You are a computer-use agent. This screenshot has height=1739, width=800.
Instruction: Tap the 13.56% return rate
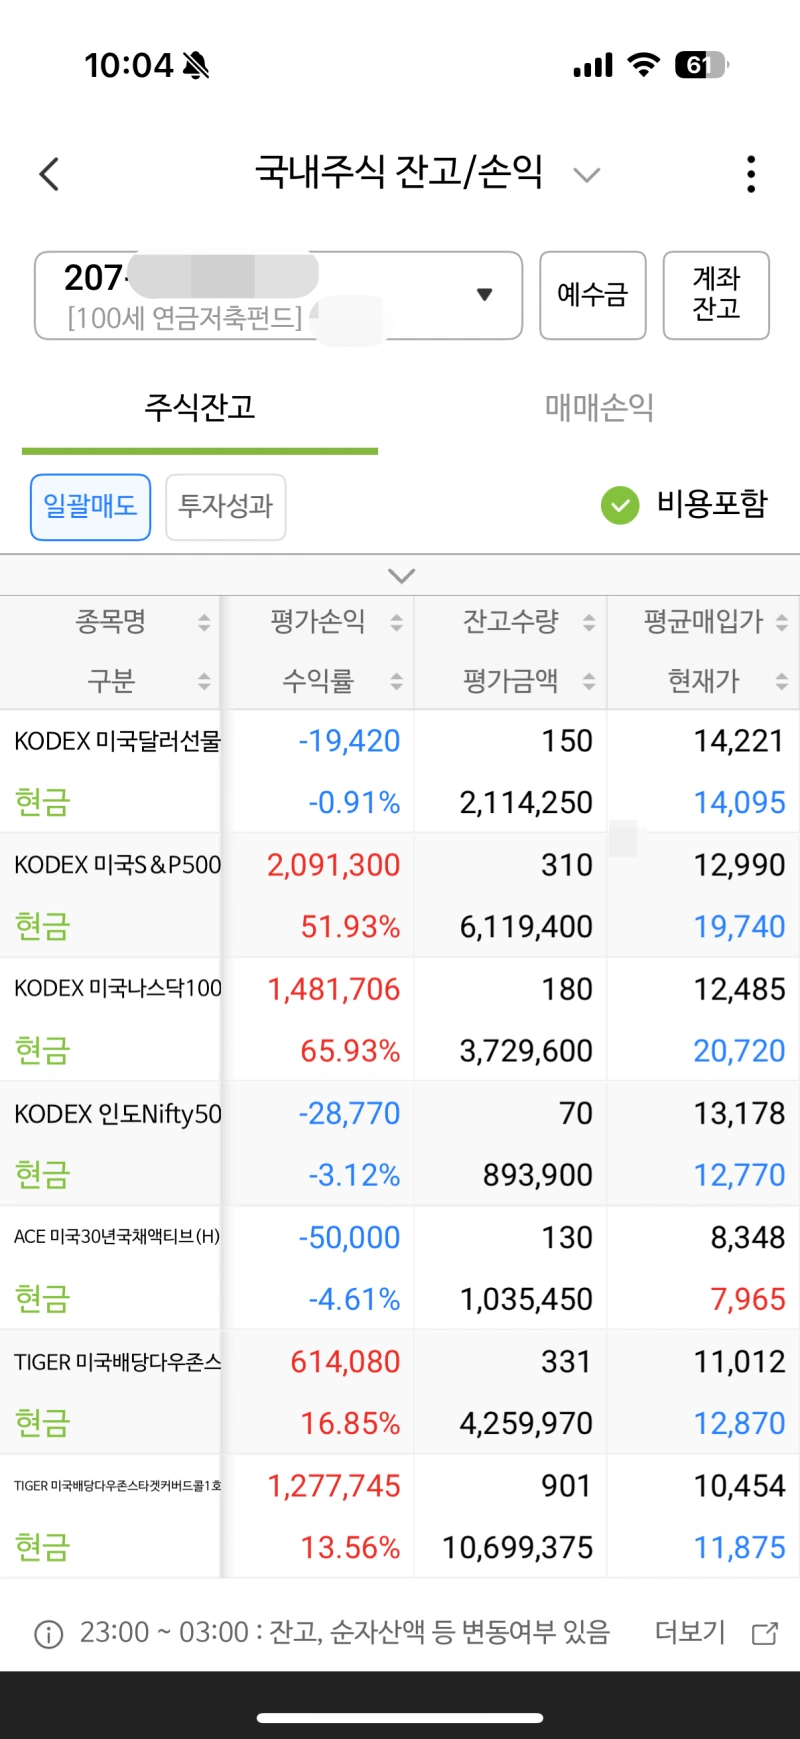pos(350,1548)
